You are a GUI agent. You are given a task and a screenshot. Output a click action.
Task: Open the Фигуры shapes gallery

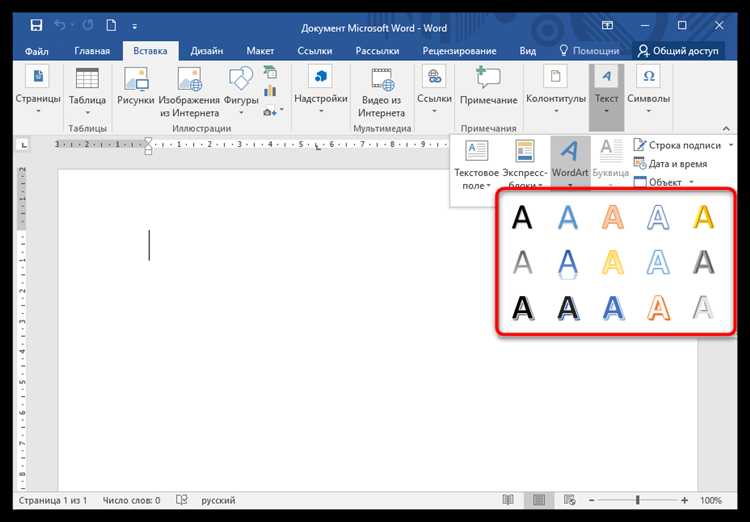(241, 92)
